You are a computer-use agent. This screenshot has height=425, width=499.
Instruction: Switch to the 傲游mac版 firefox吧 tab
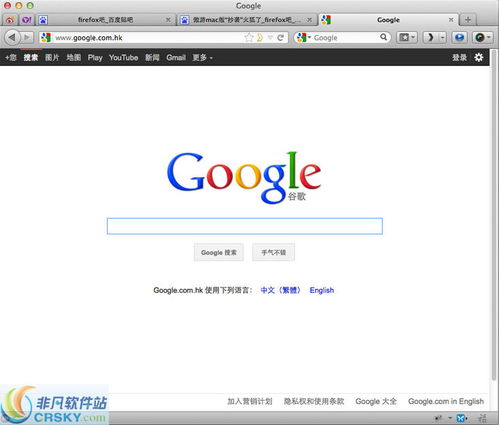click(x=246, y=20)
